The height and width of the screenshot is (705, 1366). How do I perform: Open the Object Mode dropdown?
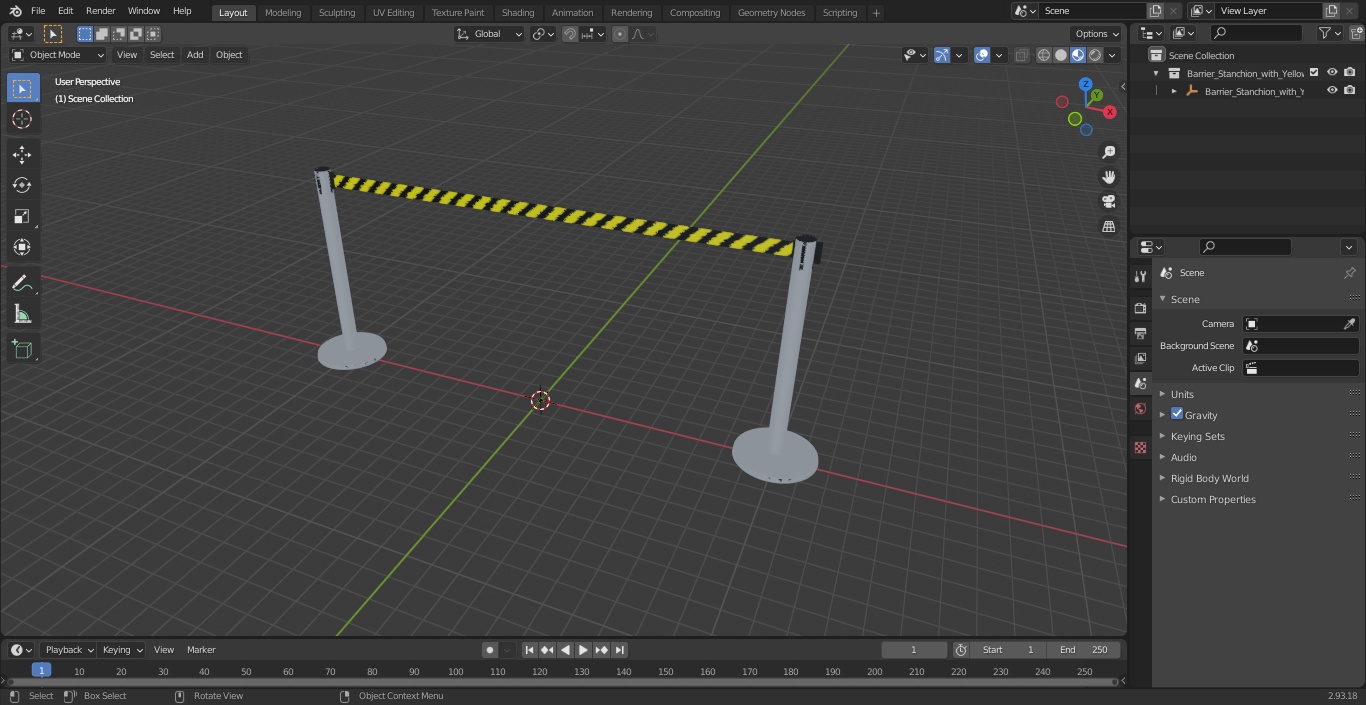tap(58, 55)
